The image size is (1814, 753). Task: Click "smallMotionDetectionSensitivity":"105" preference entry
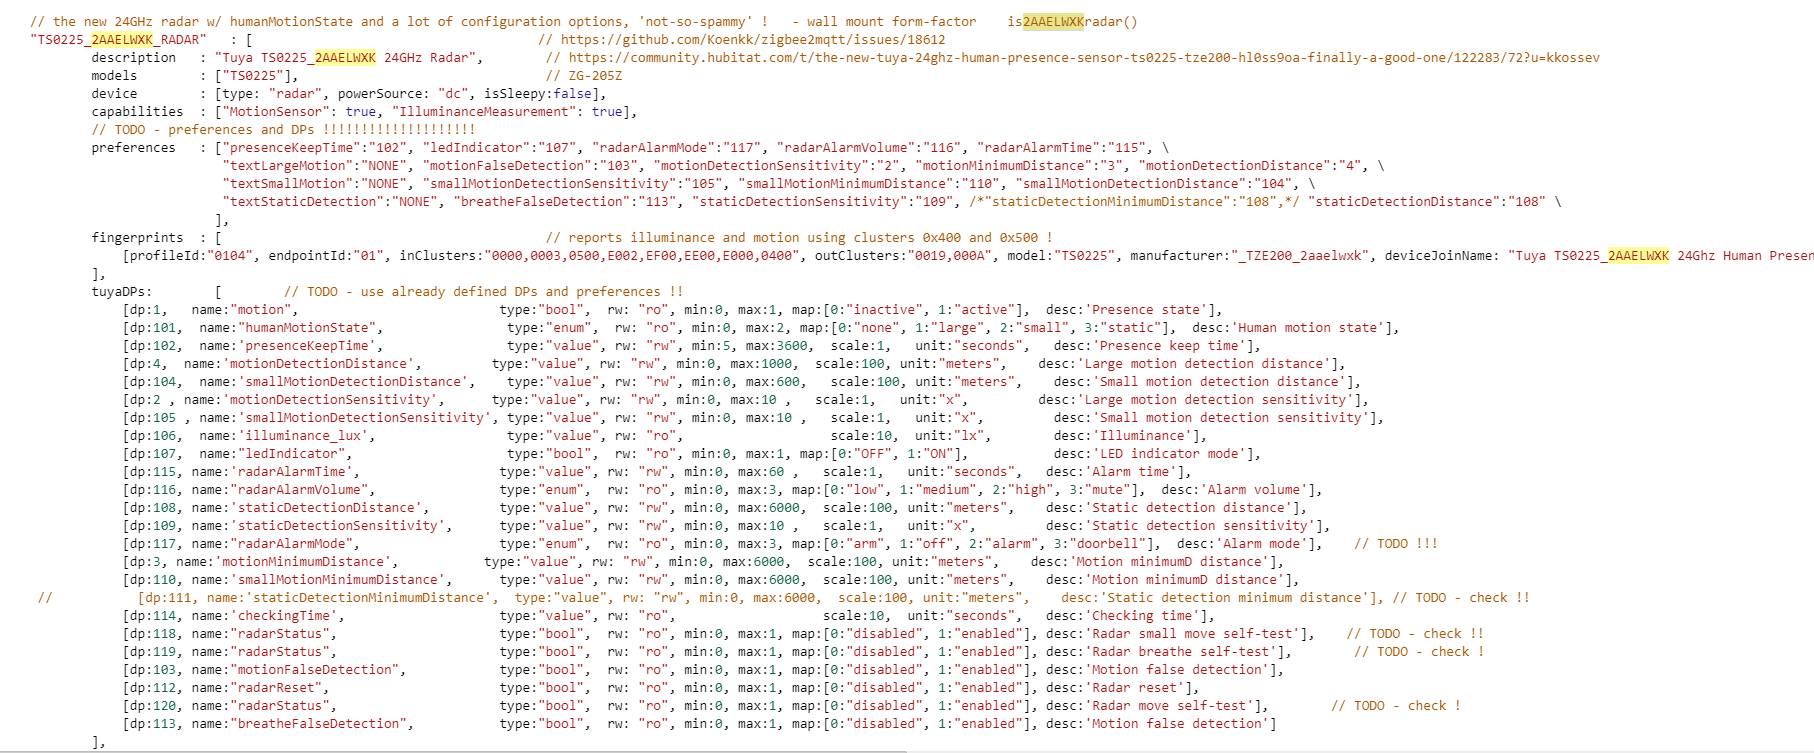click(572, 184)
